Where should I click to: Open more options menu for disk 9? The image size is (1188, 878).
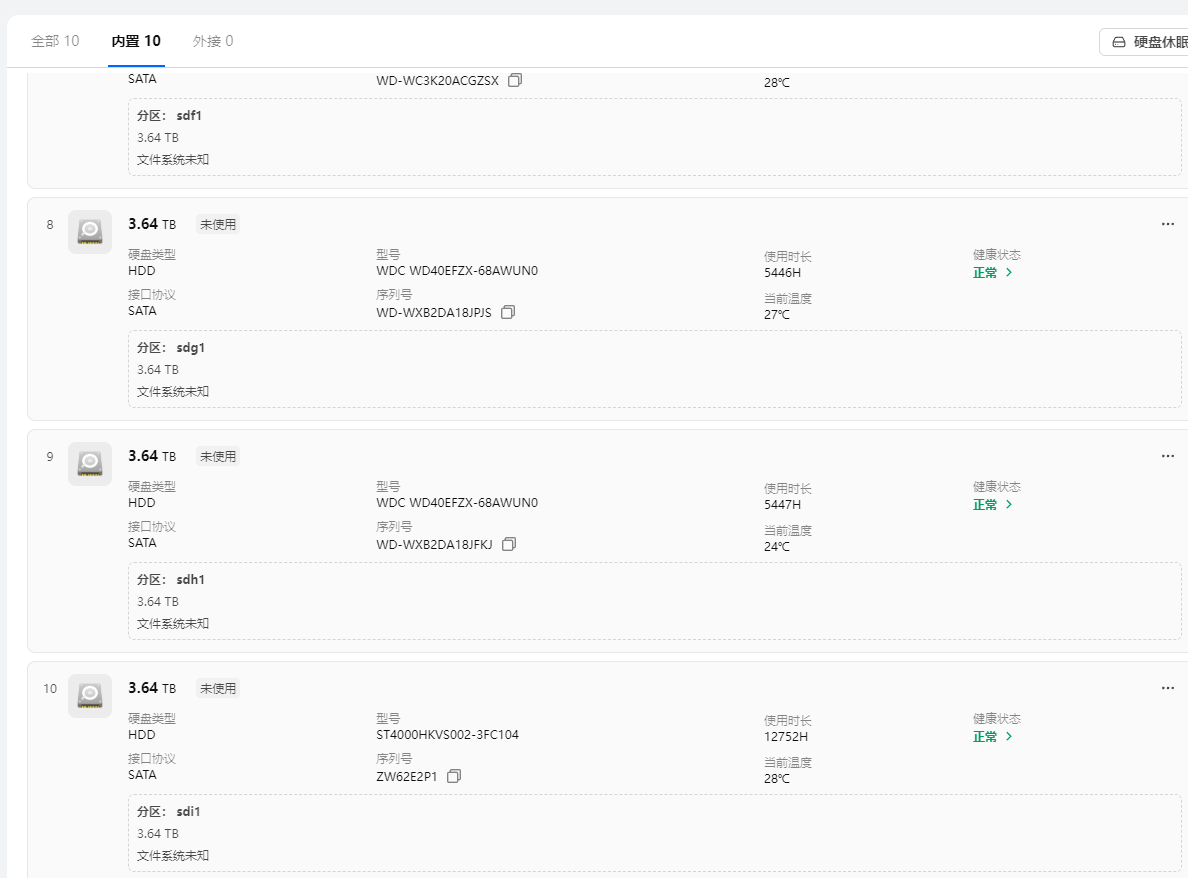[1167, 456]
